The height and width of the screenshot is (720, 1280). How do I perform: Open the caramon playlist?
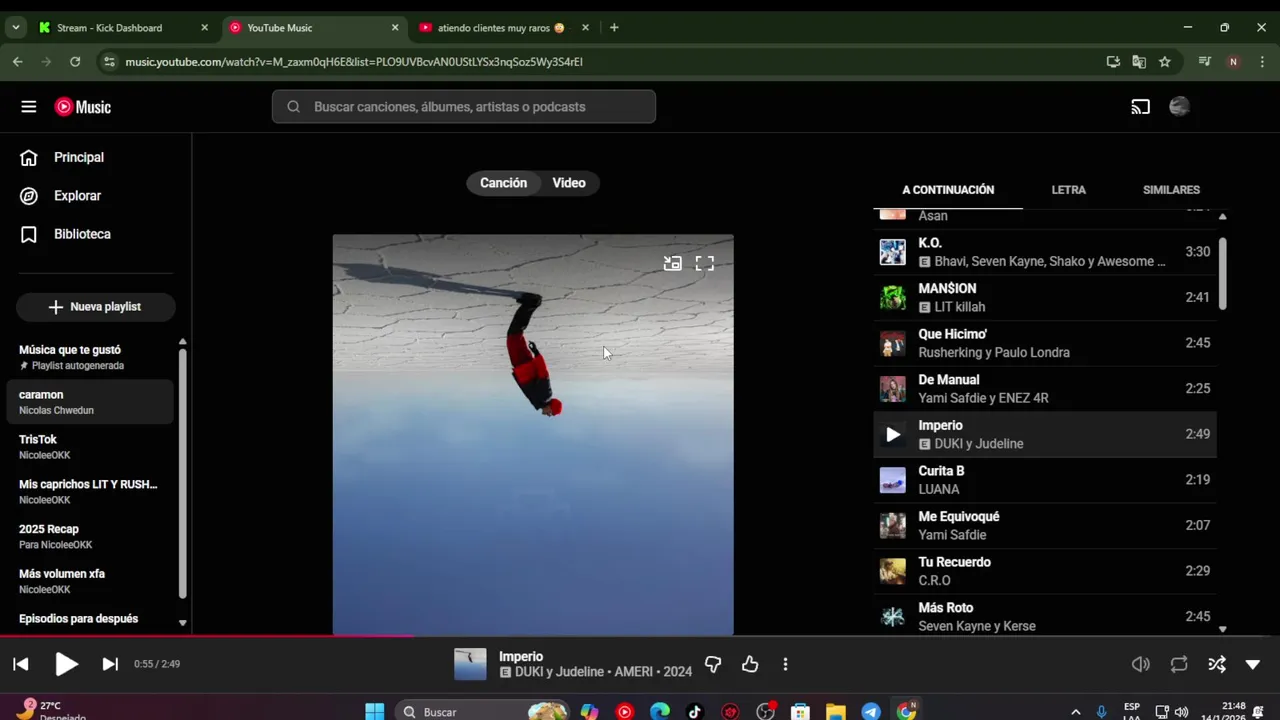coord(90,402)
